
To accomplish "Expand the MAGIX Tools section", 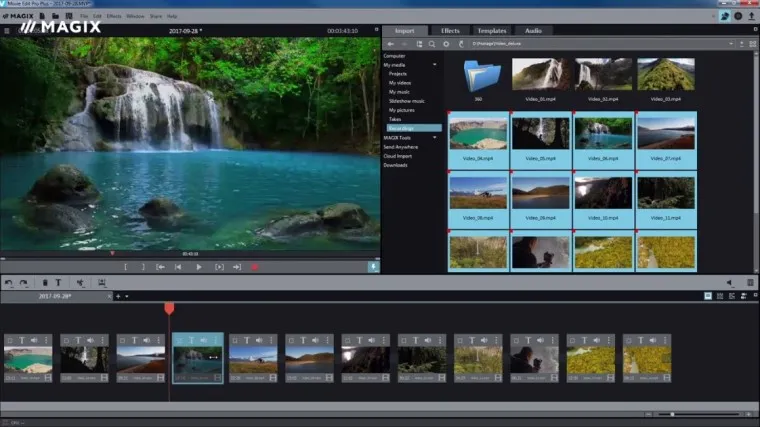I will click(x=435, y=137).
